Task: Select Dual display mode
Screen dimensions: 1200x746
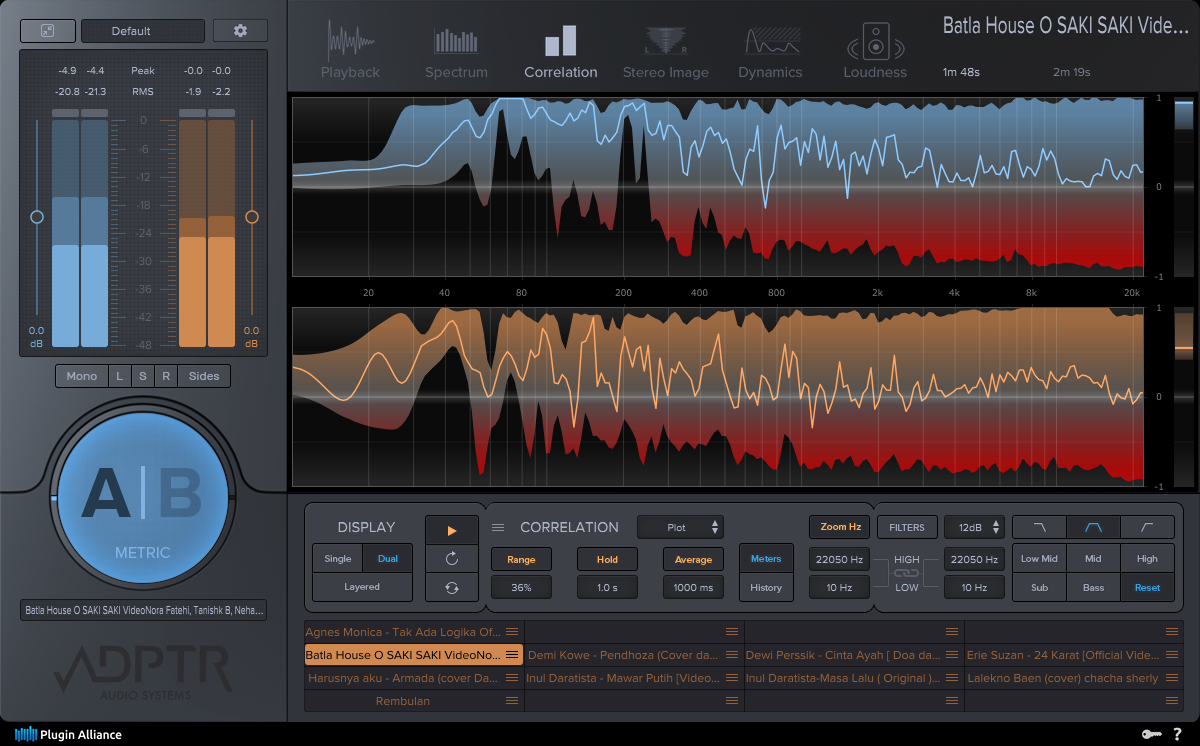Action: tap(388, 559)
